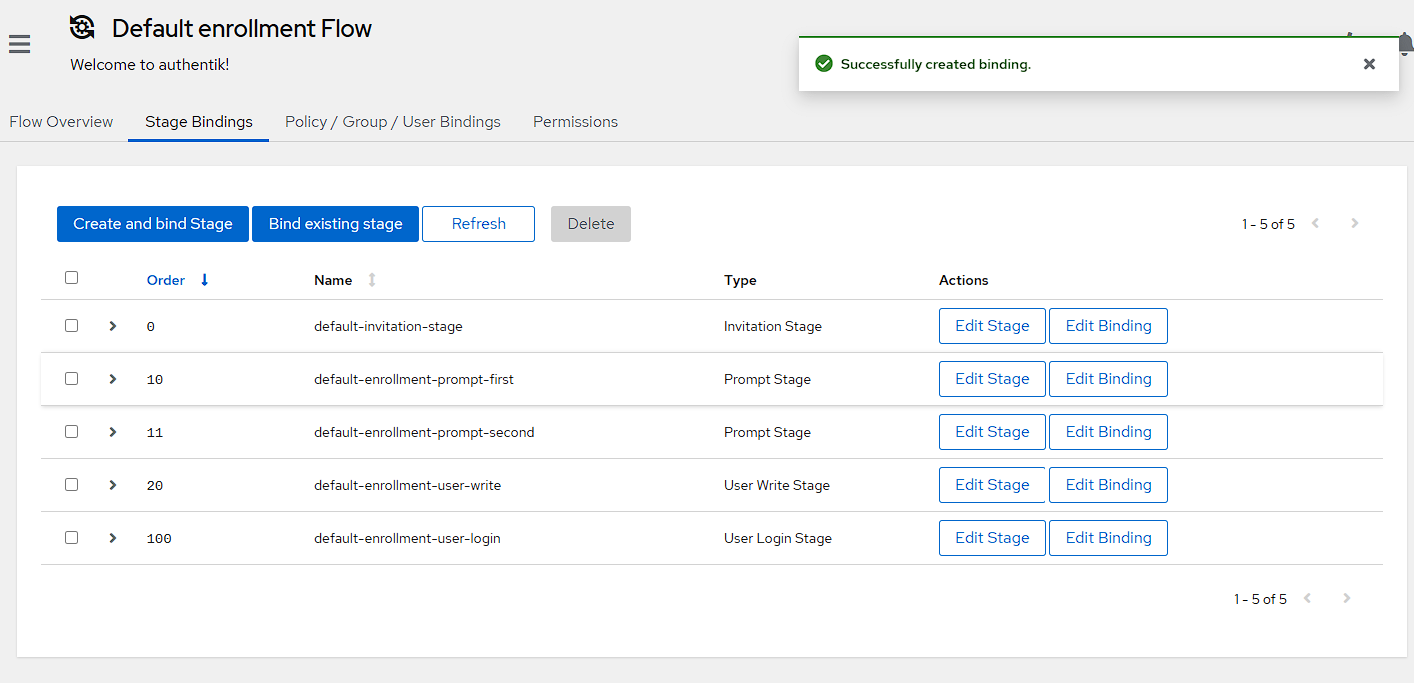Expand the default-enrollment-prompt-second row

[x=113, y=432]
